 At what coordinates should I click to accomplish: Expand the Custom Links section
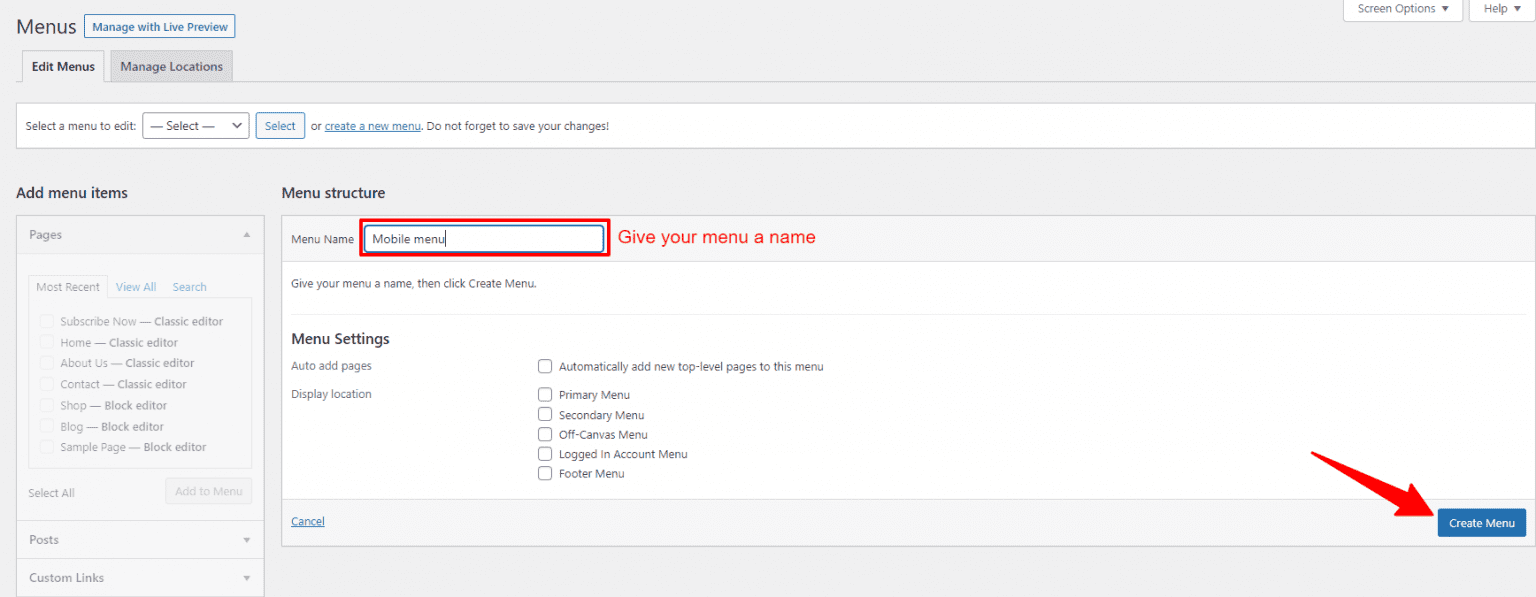pyautogui.click(x=246, y=578)
